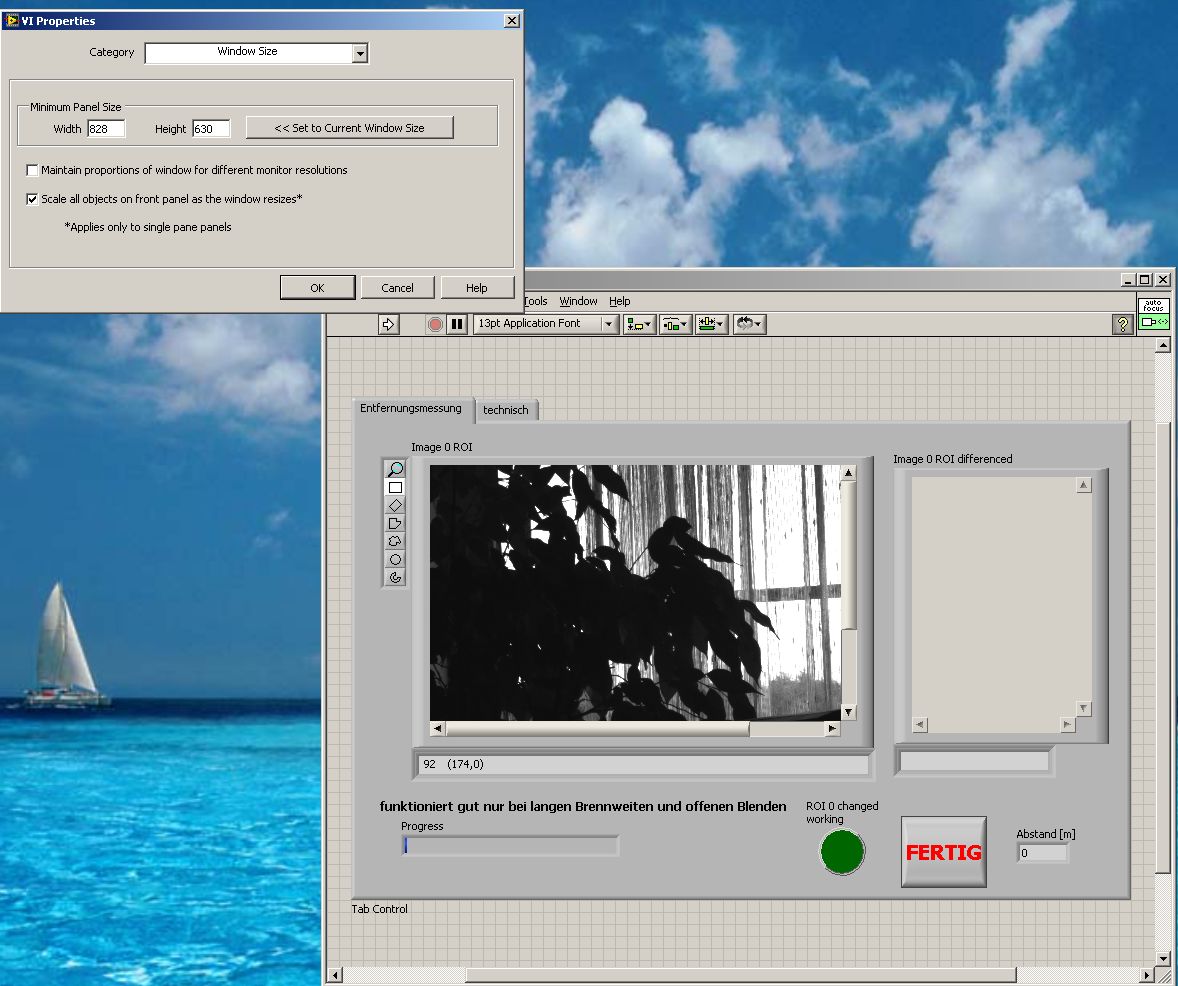Click scroll-left arrow under Image 0 ROI
The image size is (1178, 986).
tap(437, 728)
